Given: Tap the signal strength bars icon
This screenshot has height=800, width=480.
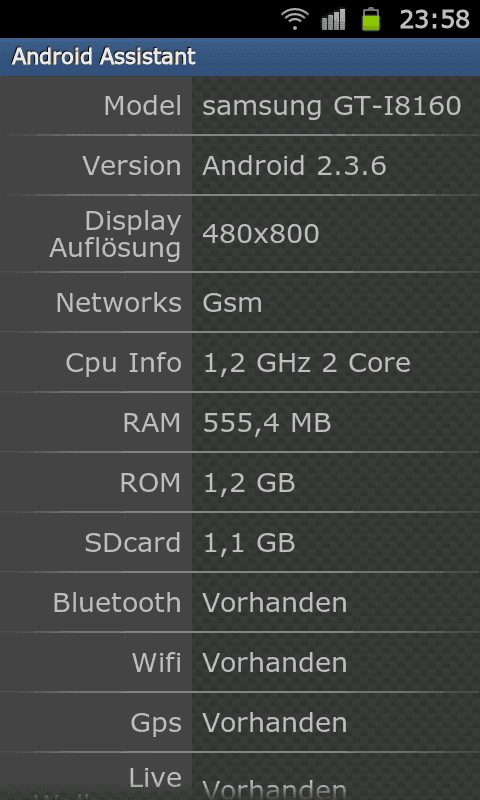Looking at the screenshot, I should point(333,19).
